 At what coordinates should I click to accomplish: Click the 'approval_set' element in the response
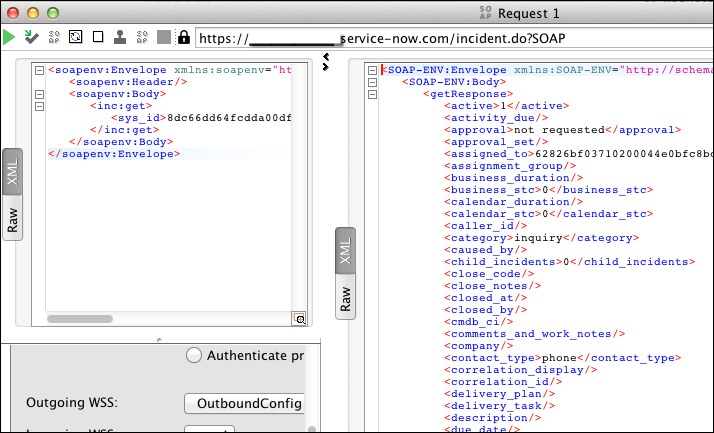click(496, 142)
